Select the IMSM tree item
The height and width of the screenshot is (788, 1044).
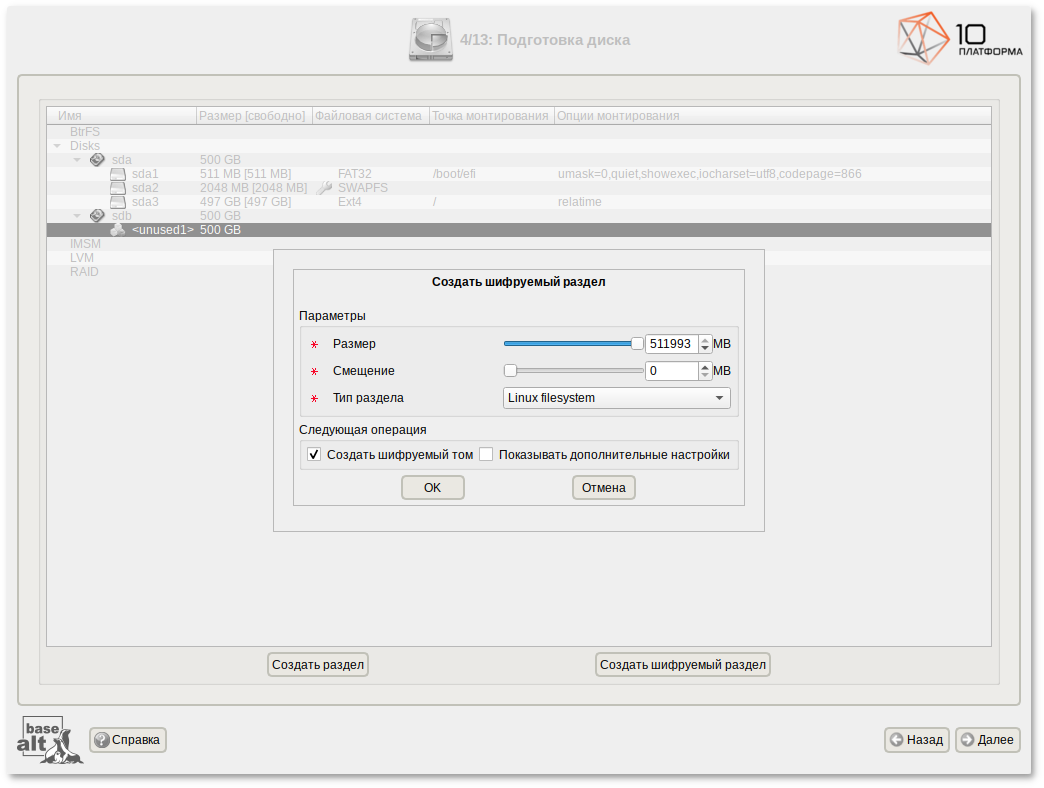coord(85,244)
